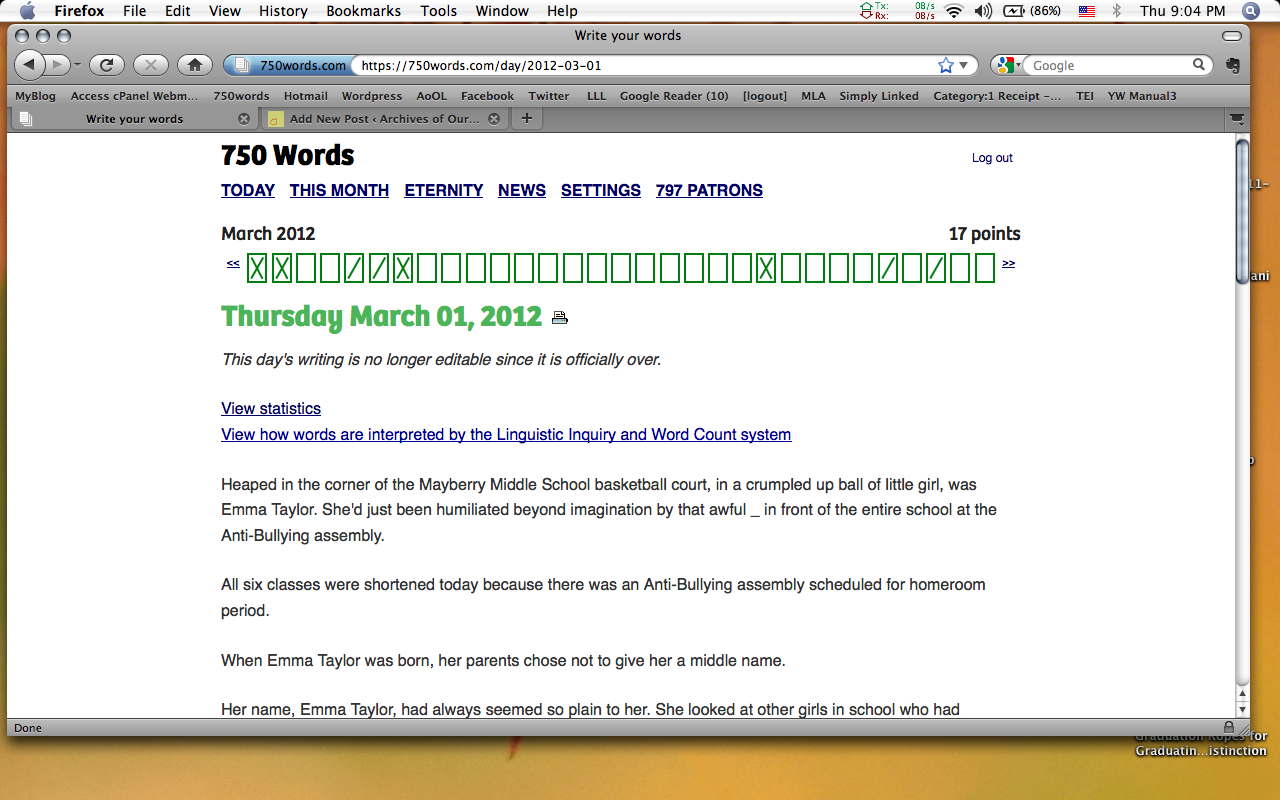Click the Log out link
The image size is (1280, 800).
tap(992, 158)
